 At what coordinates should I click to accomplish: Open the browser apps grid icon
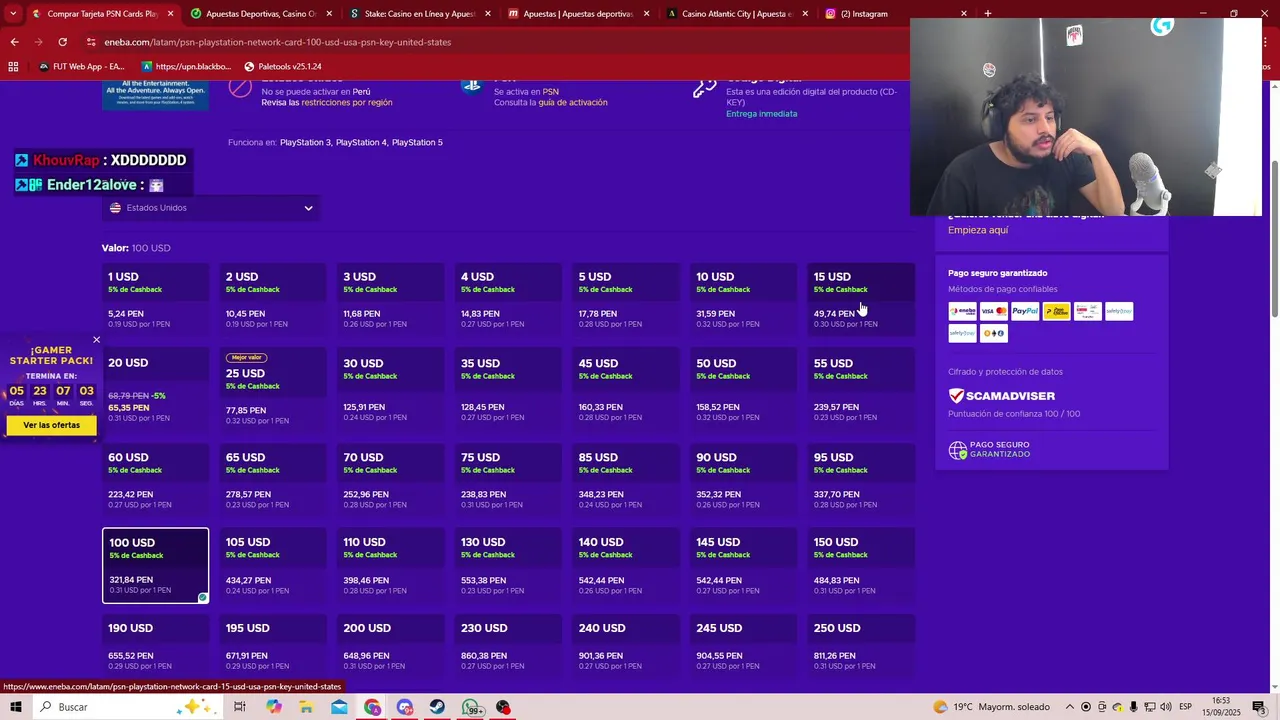pos(13,67)
